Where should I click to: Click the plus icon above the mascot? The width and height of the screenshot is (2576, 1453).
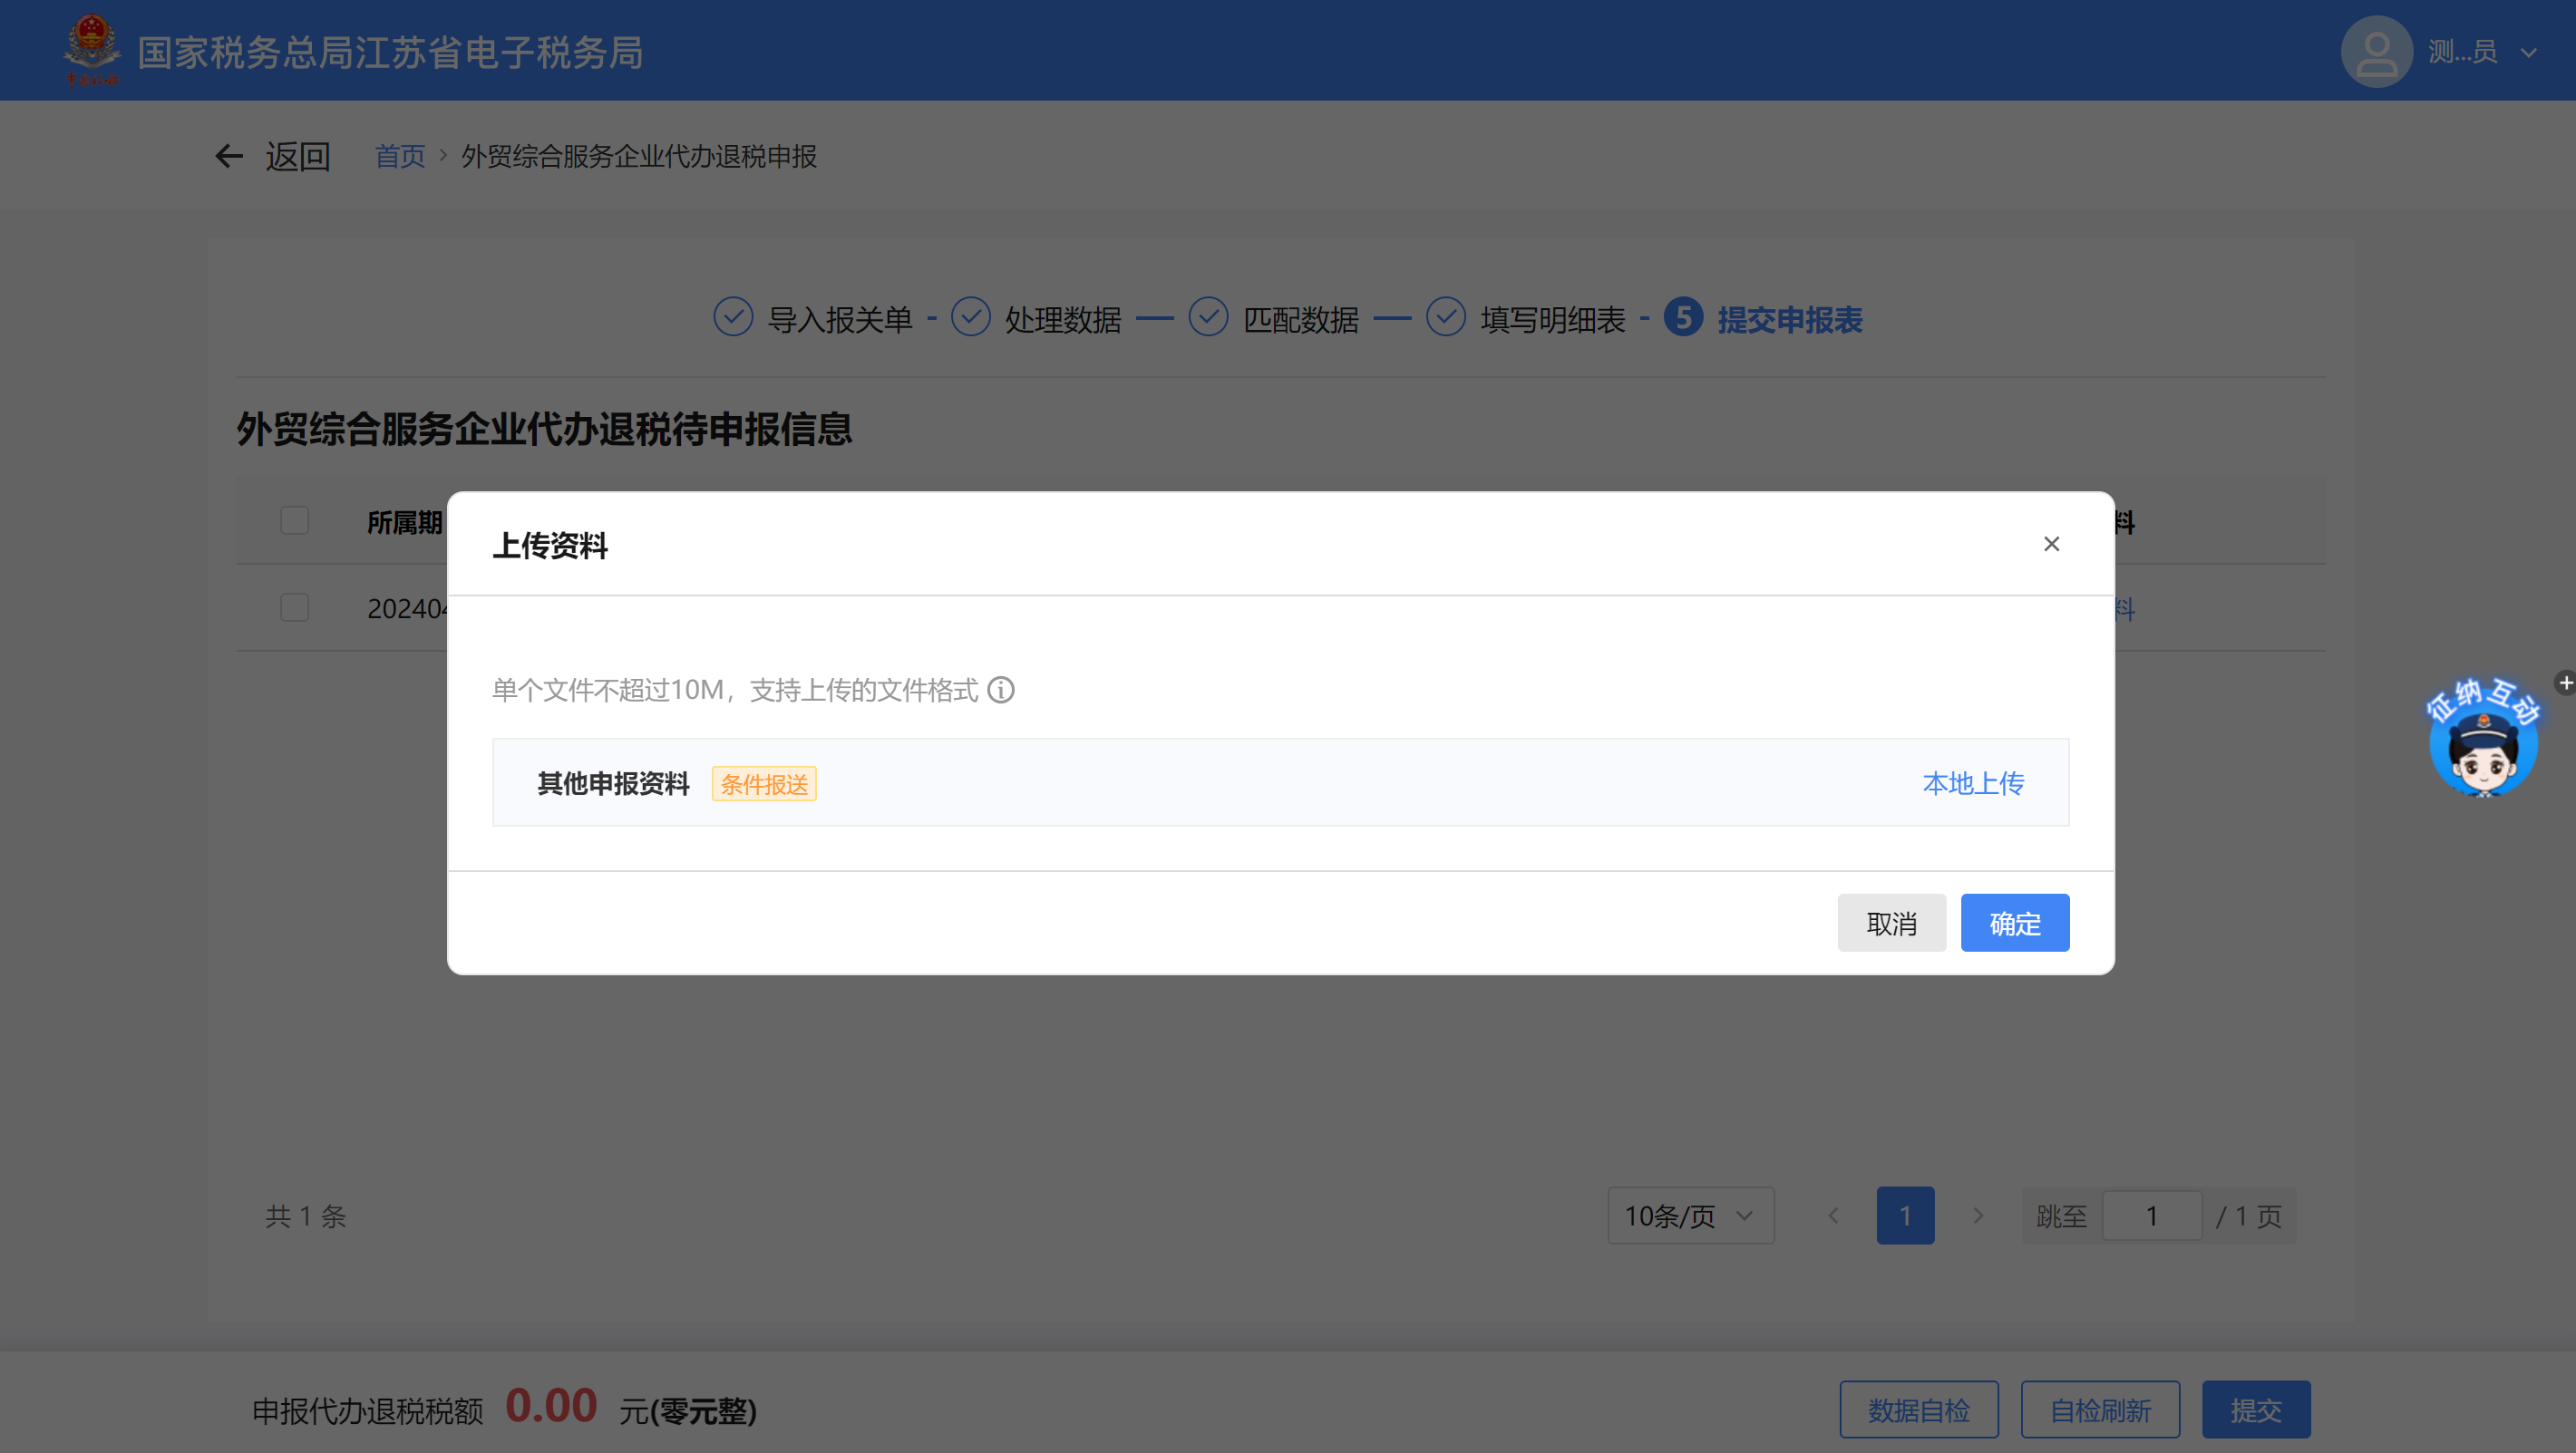point(2565,683)
